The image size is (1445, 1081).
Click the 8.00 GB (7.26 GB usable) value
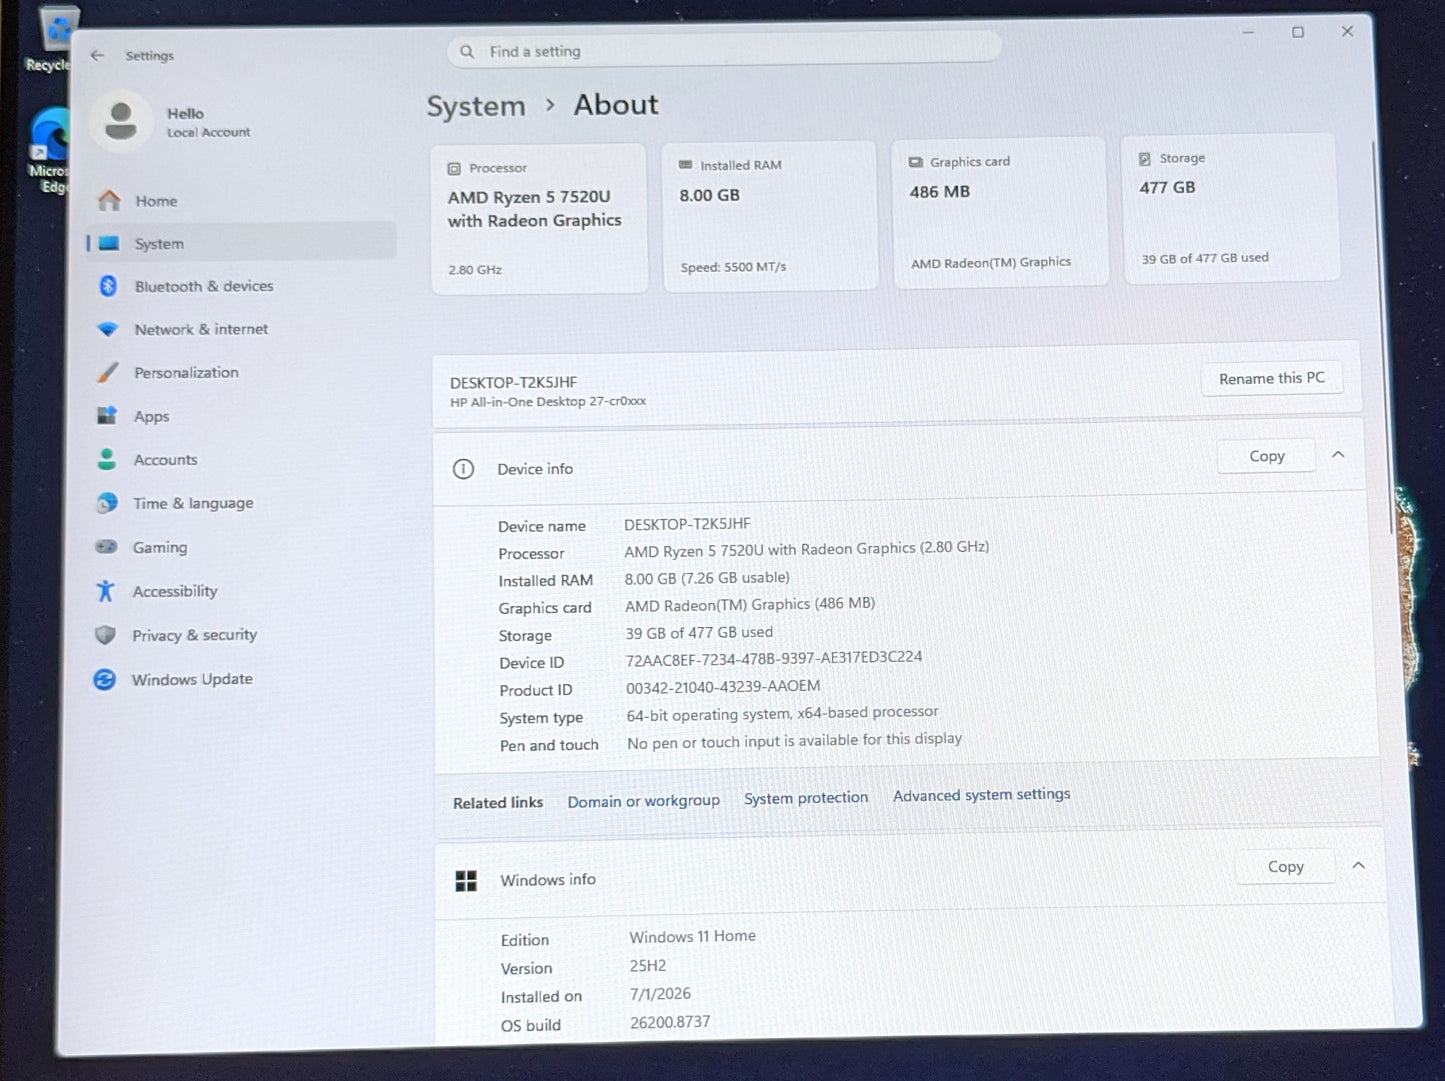pos(707,578)
